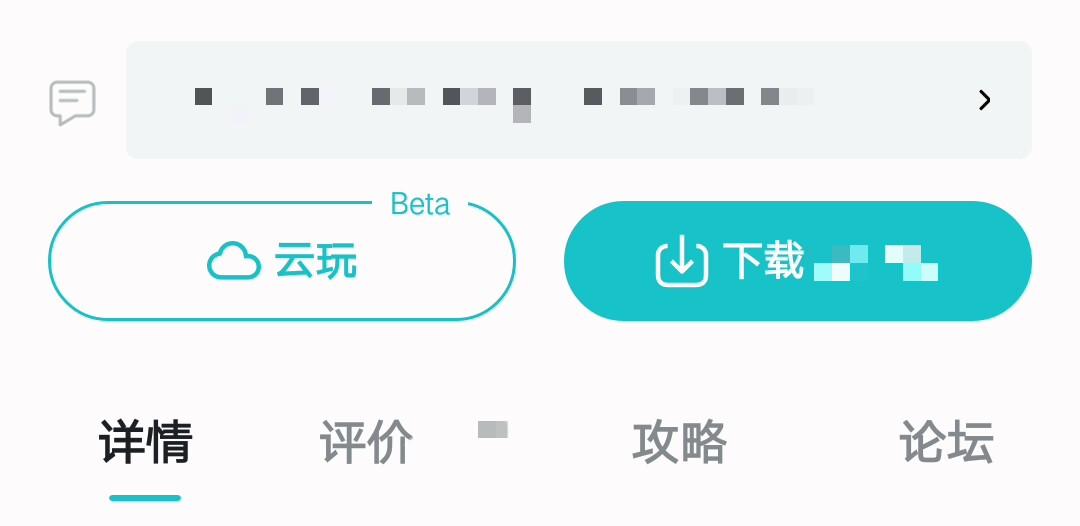The image size is (1080, 526).
Task: Tap the speech bubble comment icon
Action: click(x=72, y=103)
